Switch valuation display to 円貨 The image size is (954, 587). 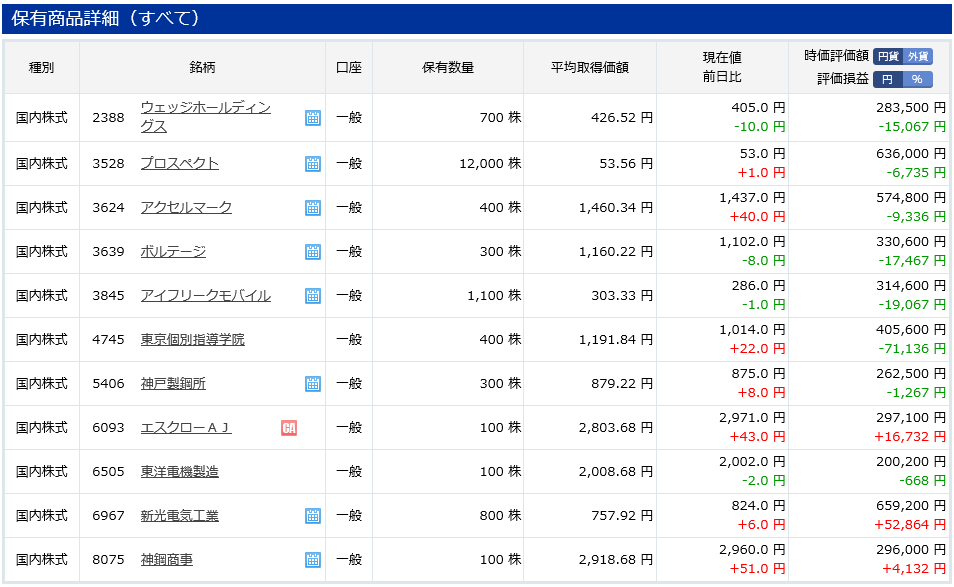pos(888,57)
